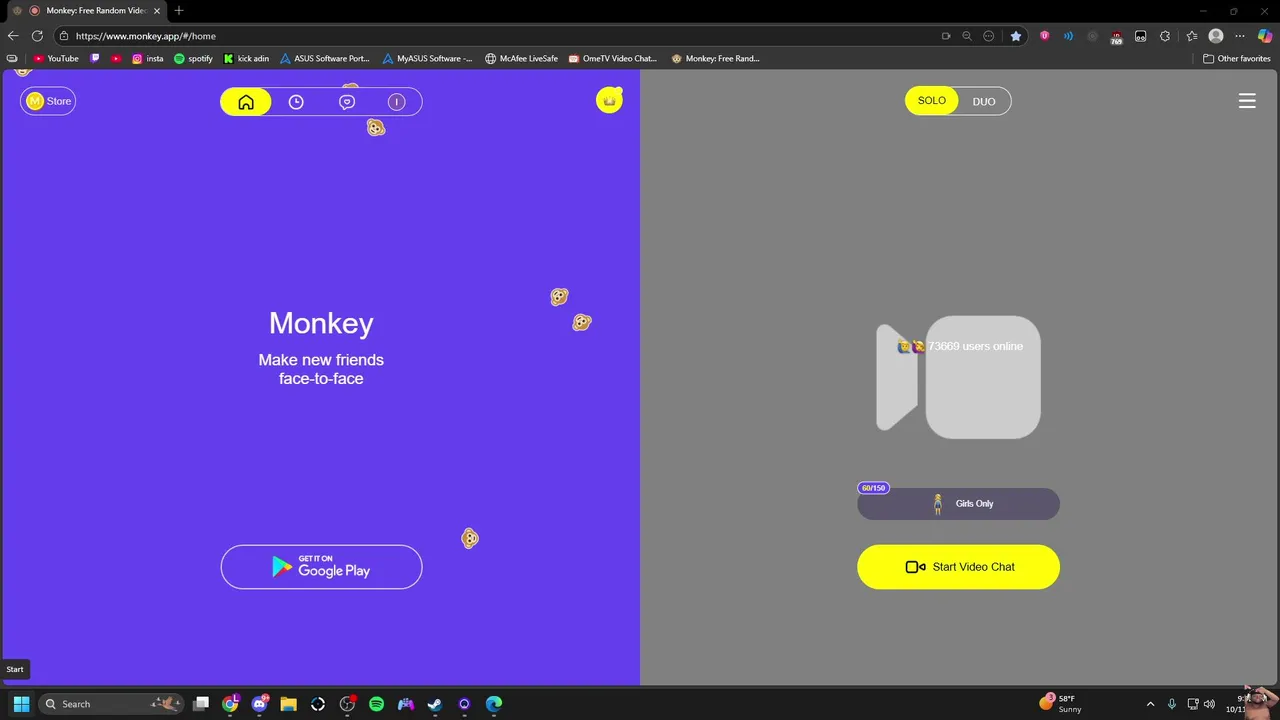This screenshot has height=720, width=1280.
Task: Expand Other favorites folder
Action: pyautogui.click(x=1236, y=59)
